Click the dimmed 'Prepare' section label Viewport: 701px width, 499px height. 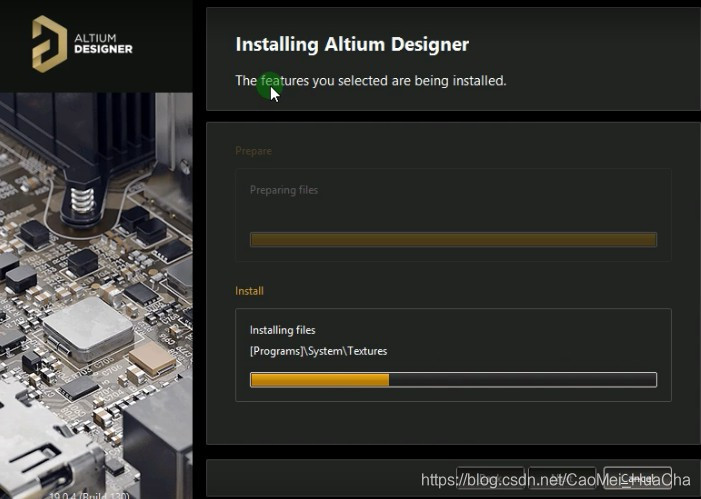point(253,151)
